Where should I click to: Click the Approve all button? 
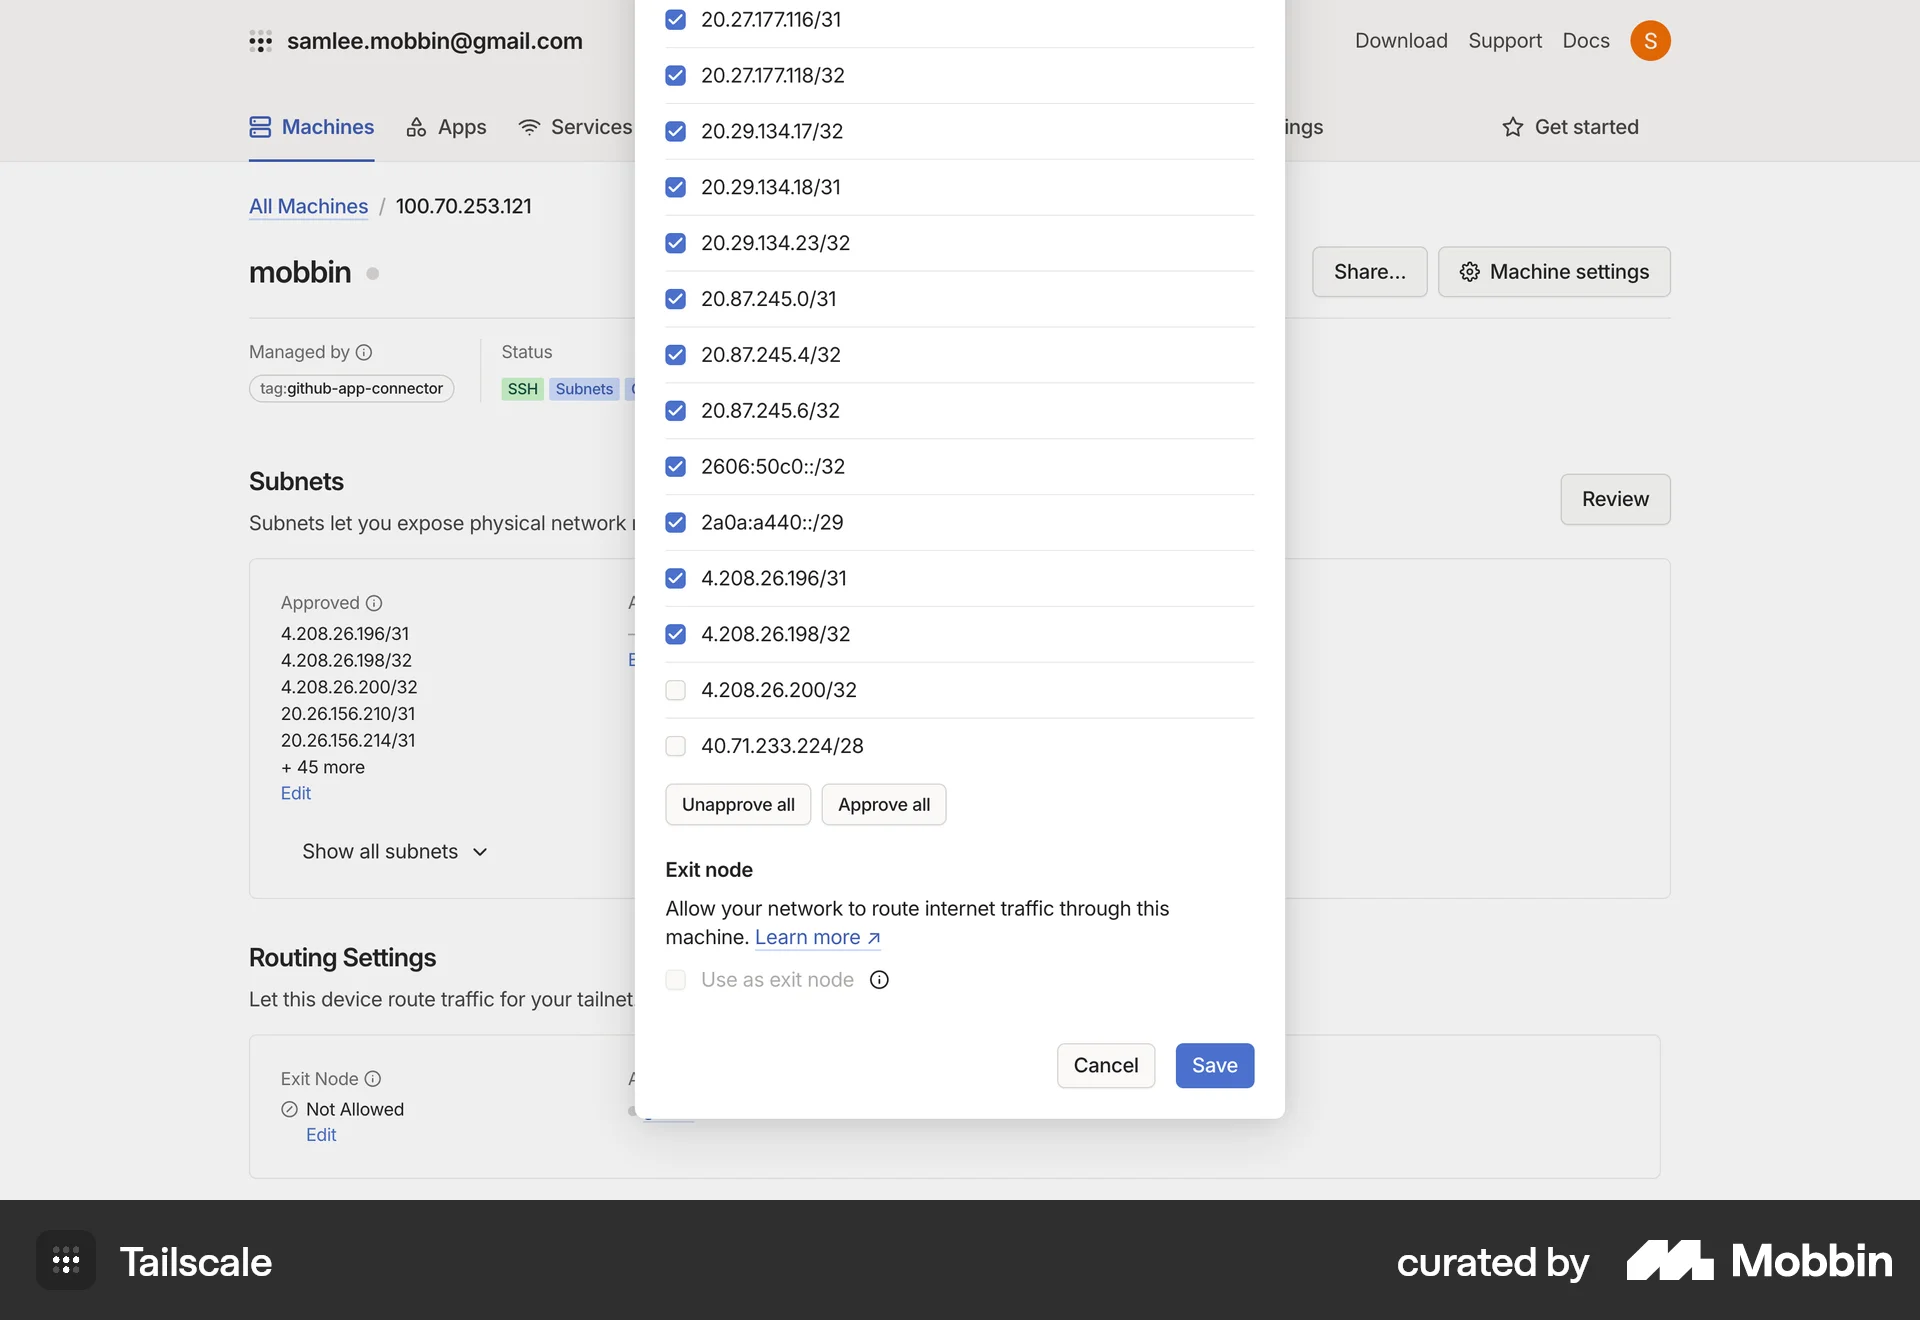pos(883,804)
